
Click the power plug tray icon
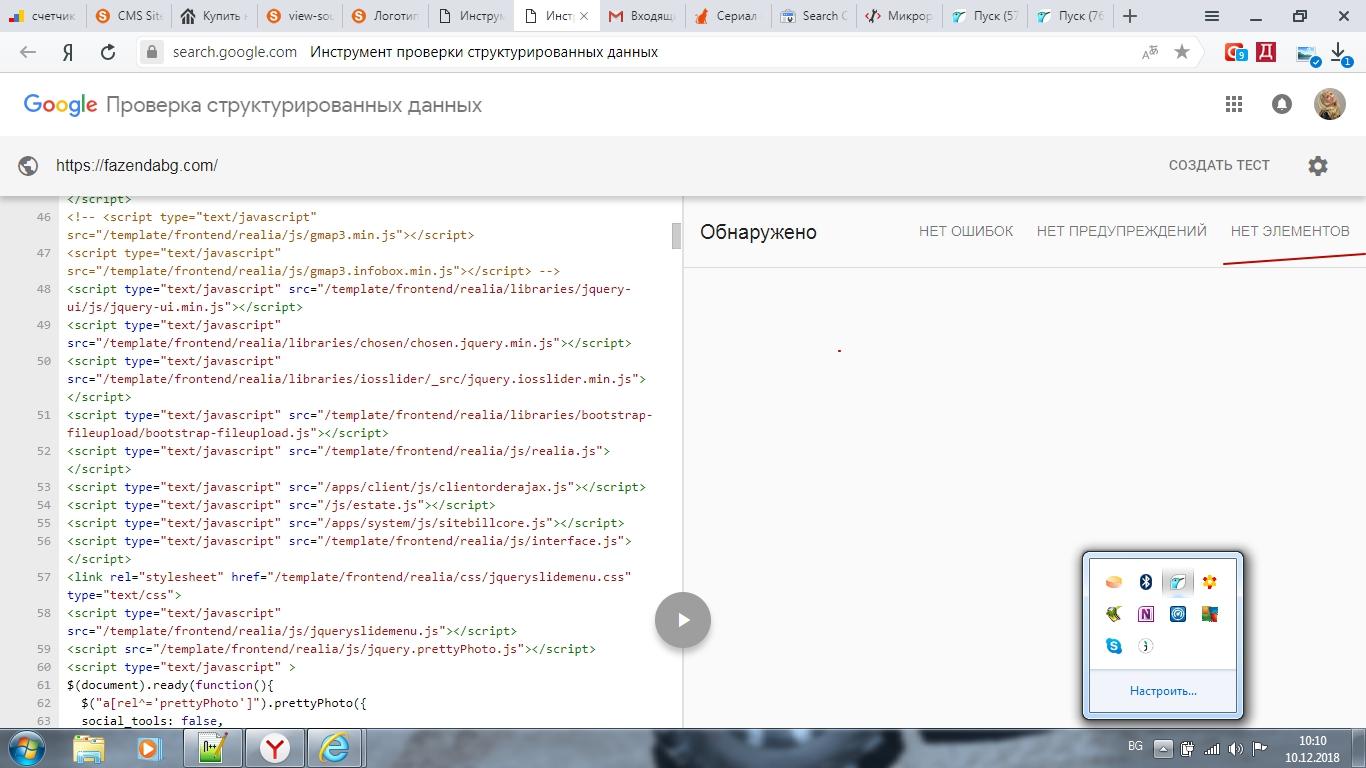click(x=1187, y=749)
